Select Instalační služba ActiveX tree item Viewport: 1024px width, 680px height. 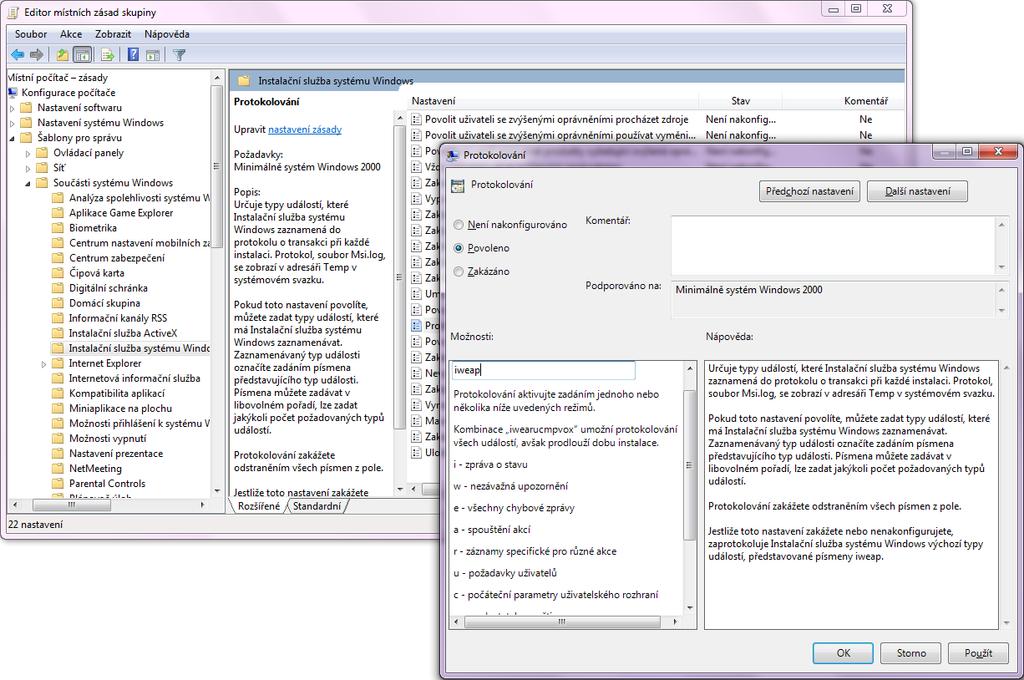point(123,332)
